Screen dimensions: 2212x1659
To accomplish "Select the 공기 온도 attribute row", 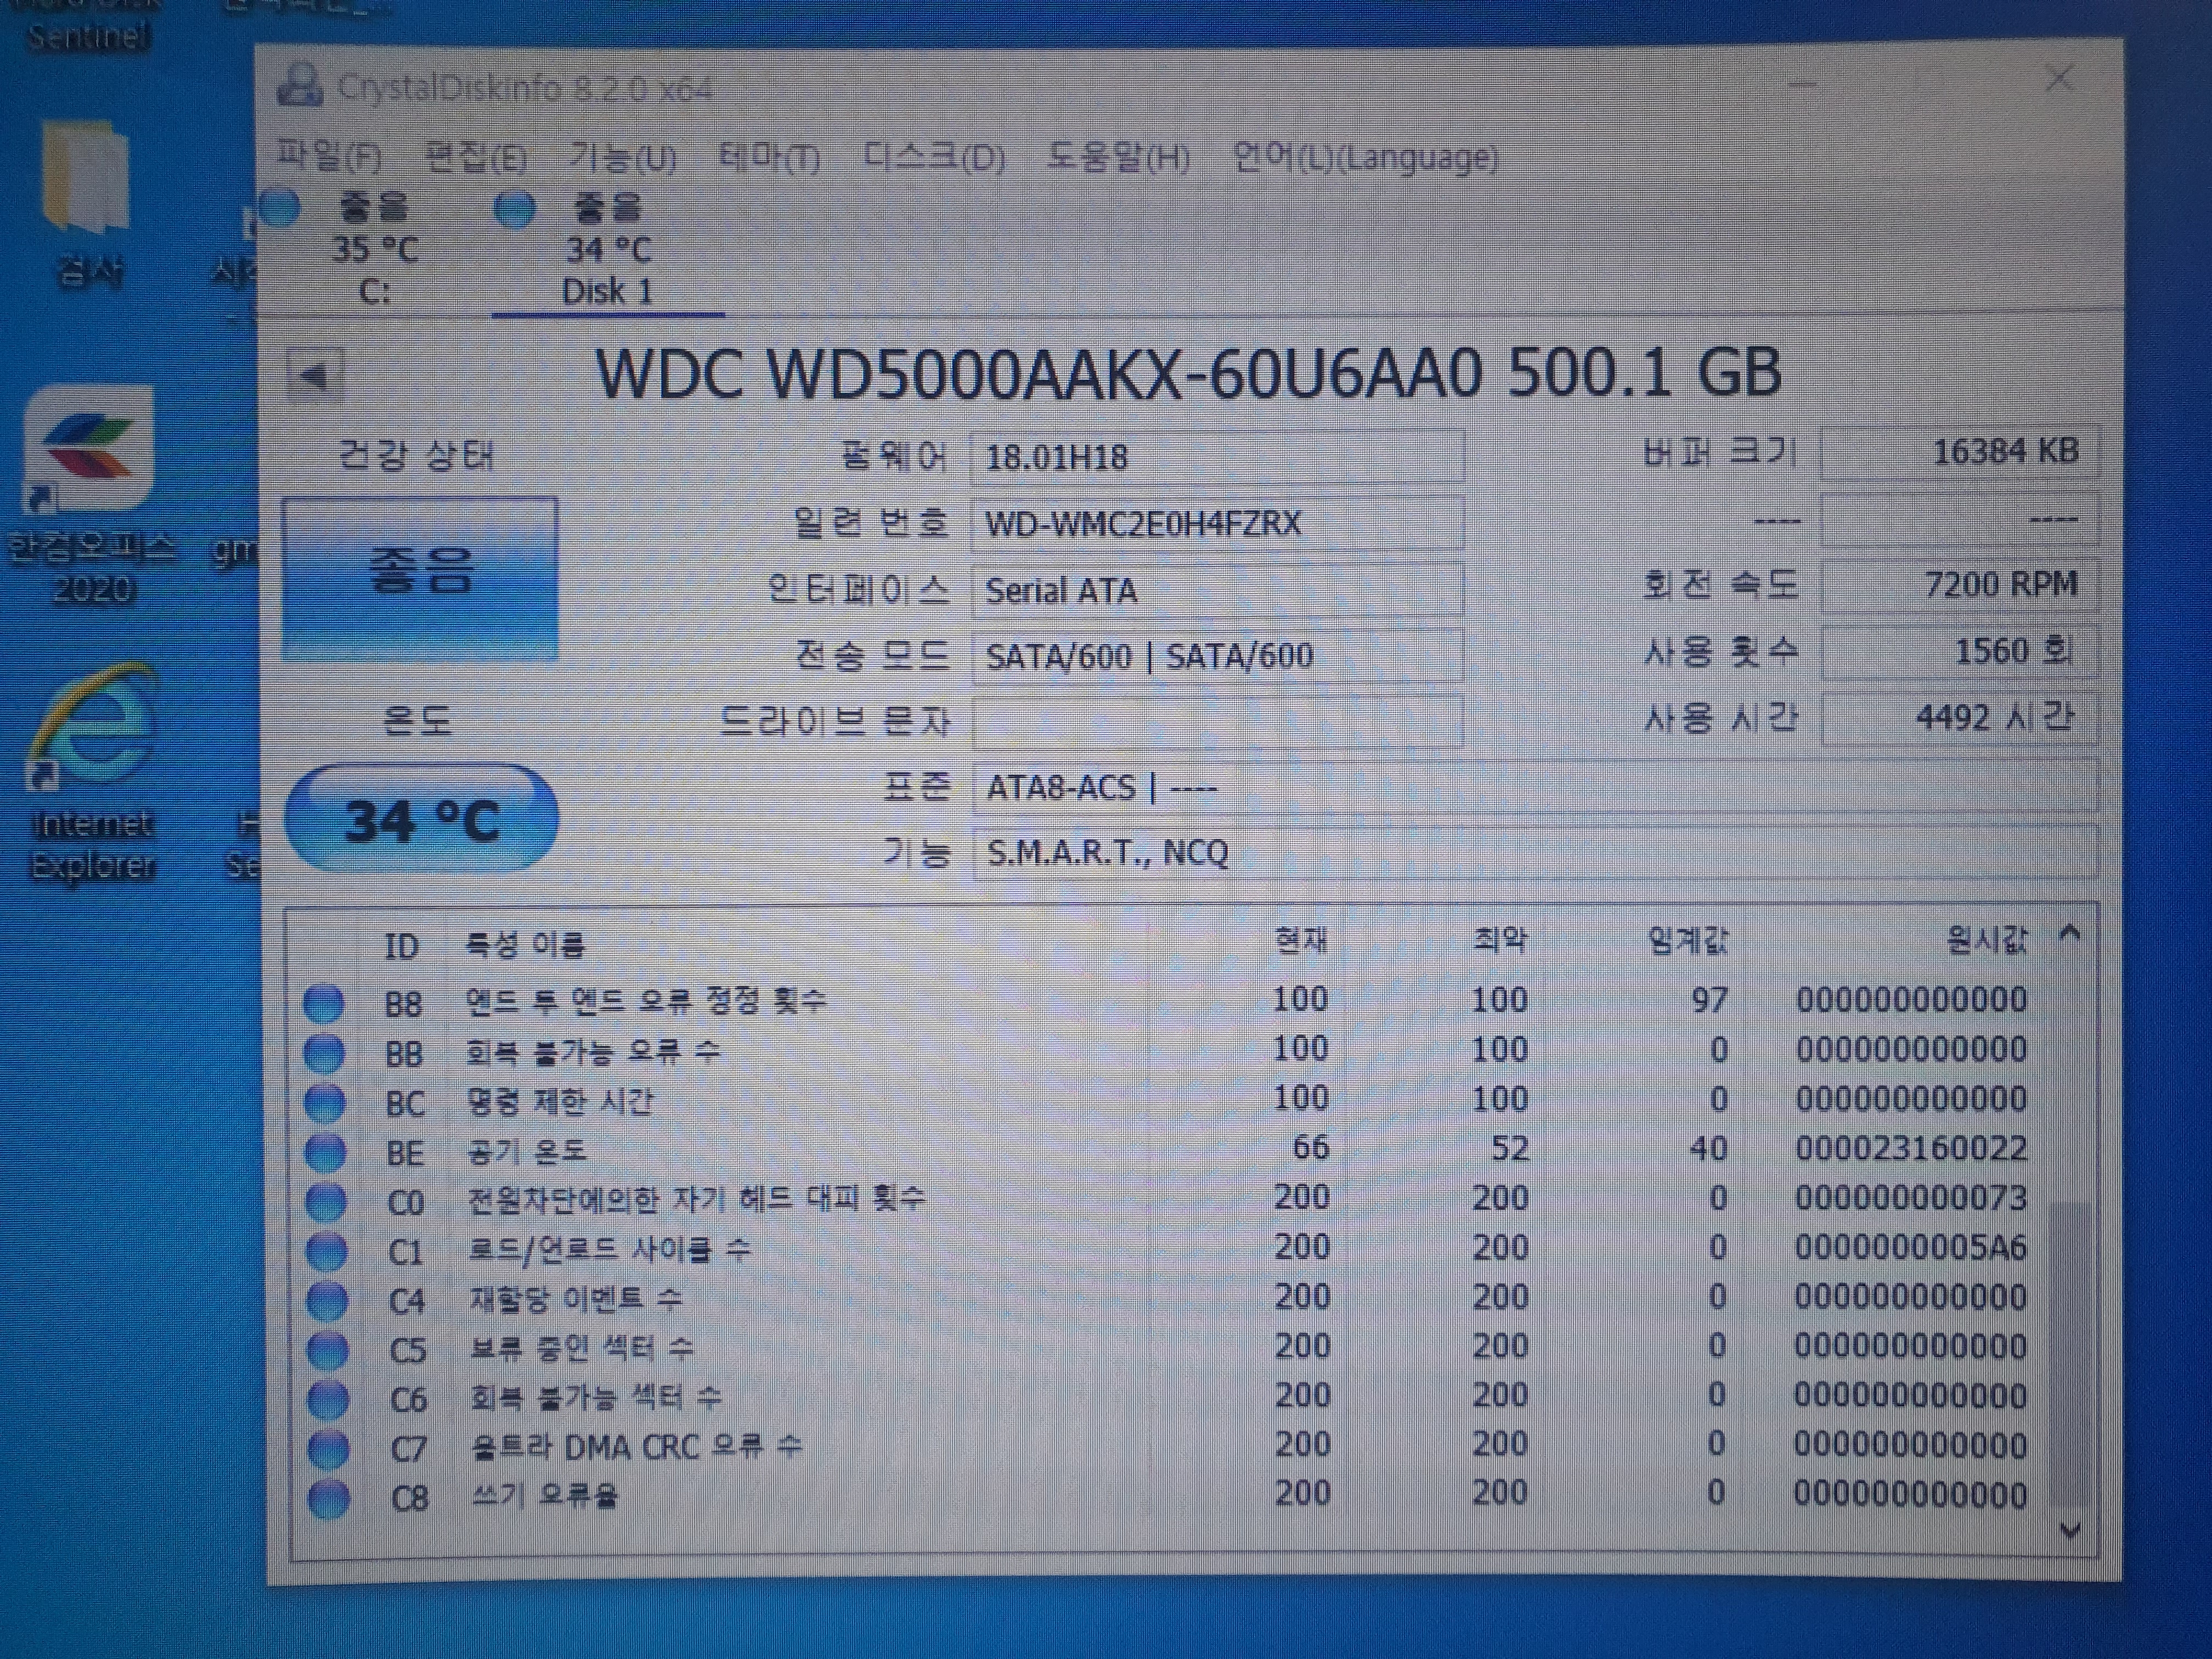I will tap(1165, 1150).
